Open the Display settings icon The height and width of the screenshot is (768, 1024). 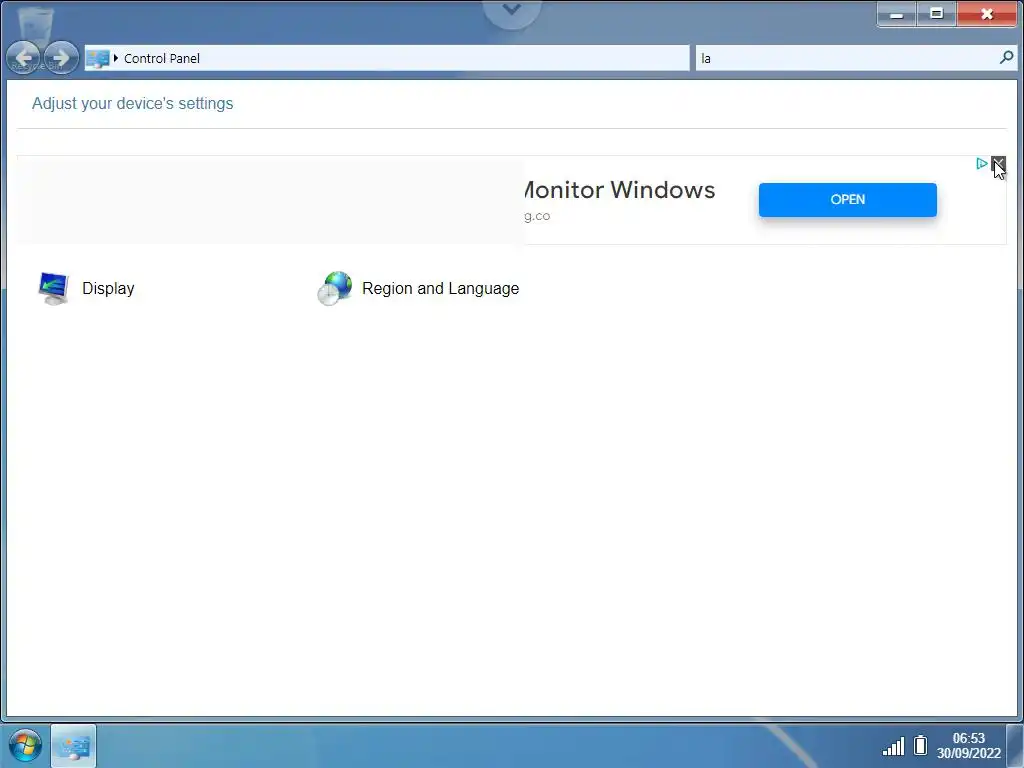[x=53, y=288]
